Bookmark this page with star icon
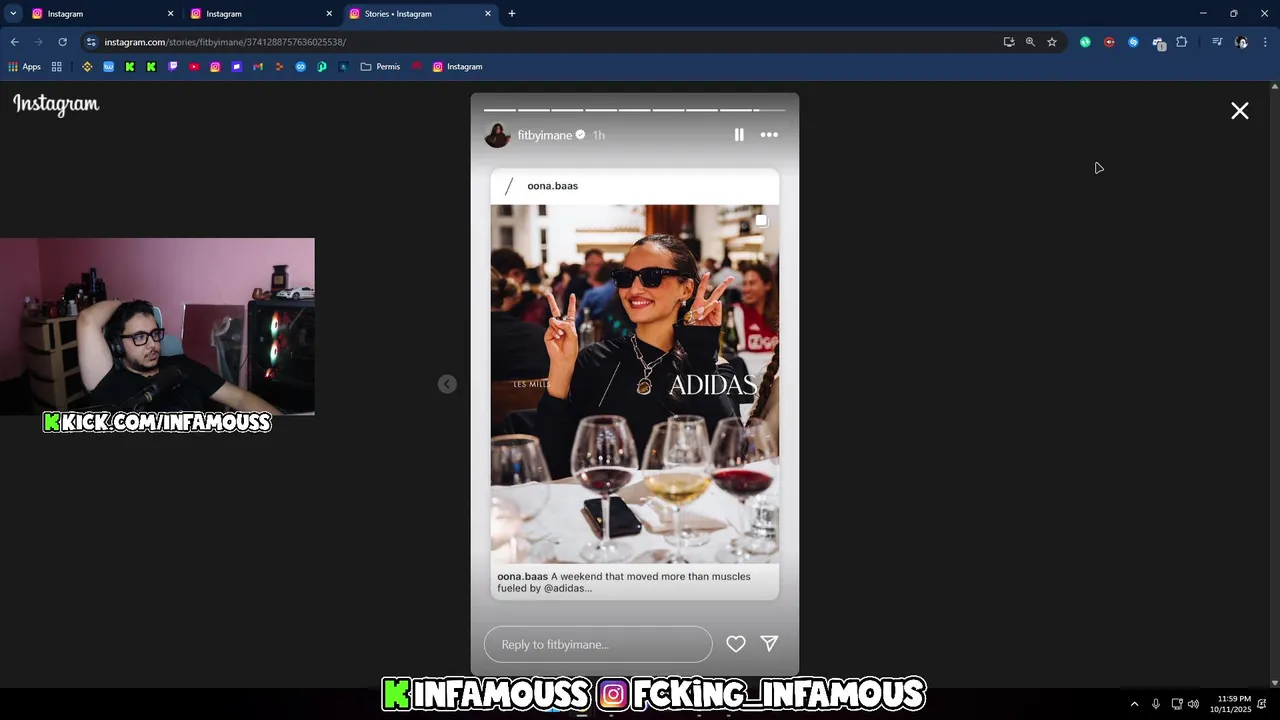This screenshot has height=720, width=1280. [1052, 42]
